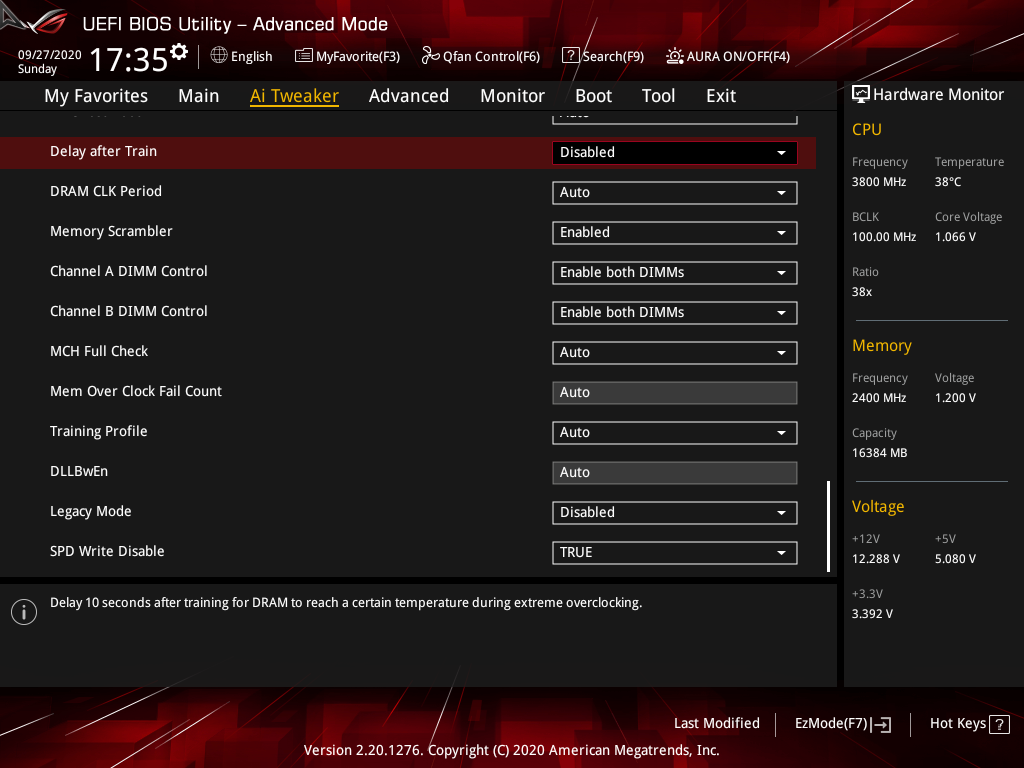Click the globe language icon
This screenshot has width=1024, height=768.
click(x=219, y=56)
